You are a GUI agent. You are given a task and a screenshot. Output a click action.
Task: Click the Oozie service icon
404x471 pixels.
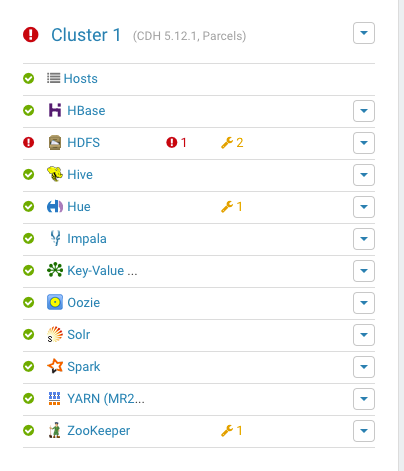pos(55,302)
